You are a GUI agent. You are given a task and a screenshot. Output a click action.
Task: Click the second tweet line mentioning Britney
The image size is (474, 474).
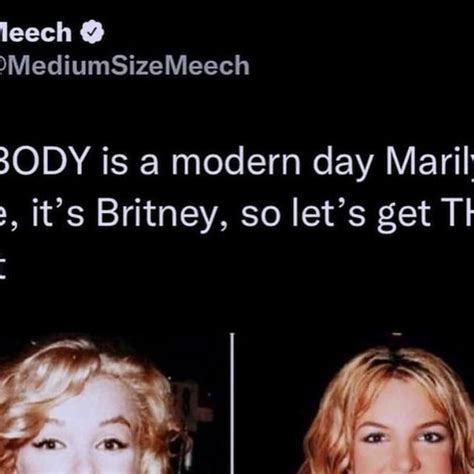tap(237, 214)
